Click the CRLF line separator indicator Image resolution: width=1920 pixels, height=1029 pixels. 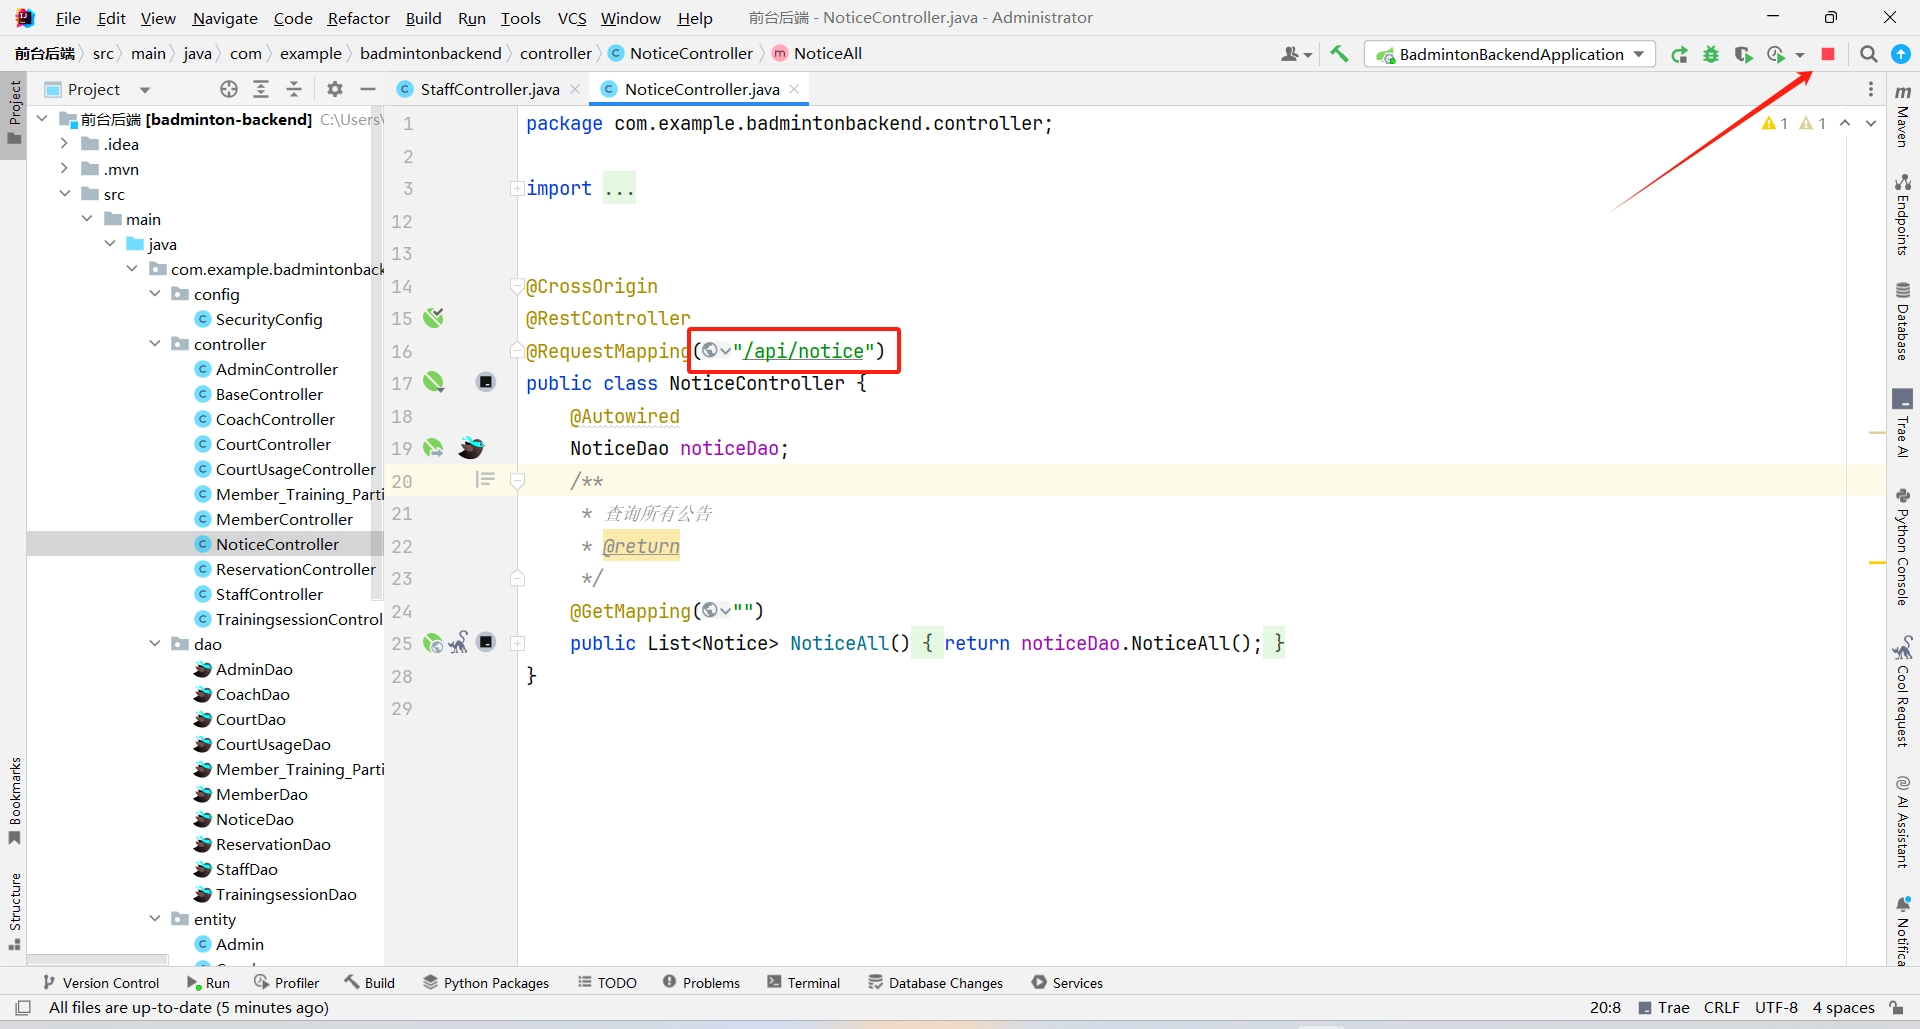(x=1721, y=1007)
